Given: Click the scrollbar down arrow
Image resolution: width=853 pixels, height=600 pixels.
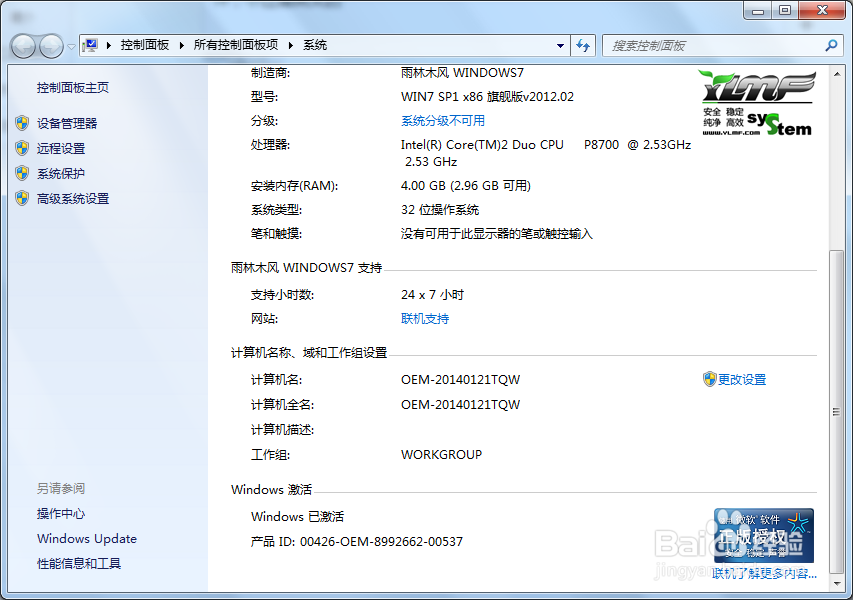Looking at the screenshot, I should pyautogui.click(x=837, y=584).
